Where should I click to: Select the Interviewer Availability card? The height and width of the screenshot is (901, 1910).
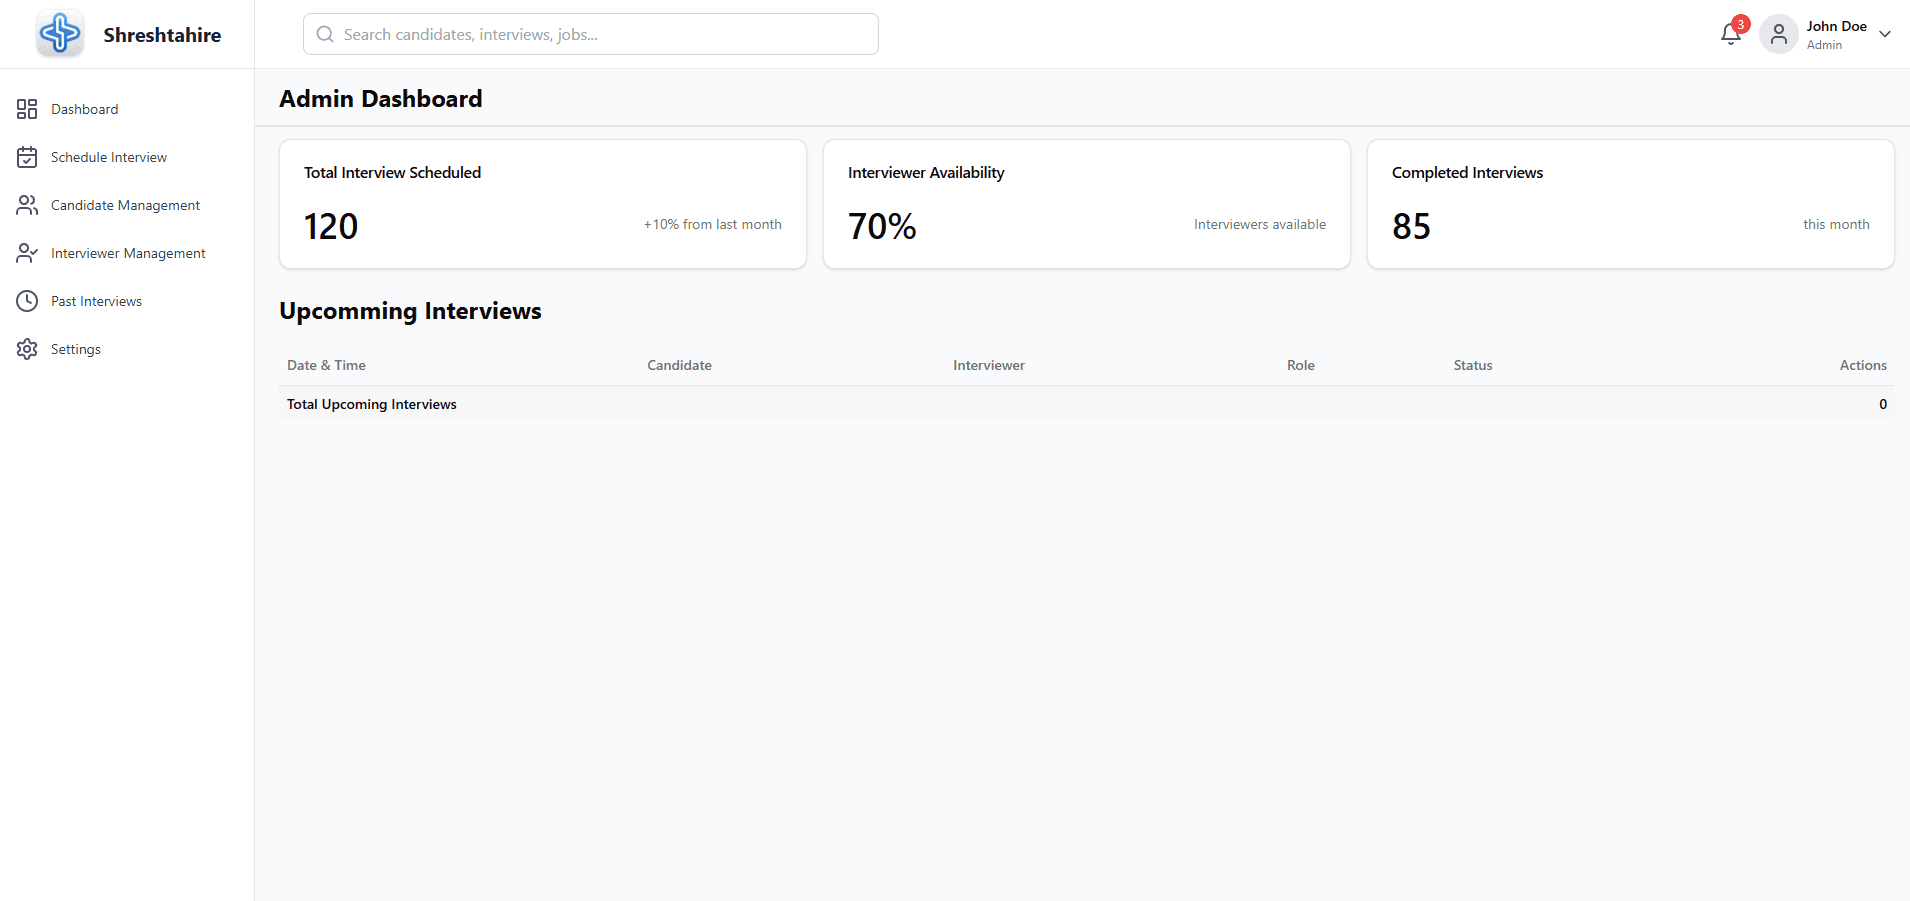pyautogui.click(x=1086, y=204)
